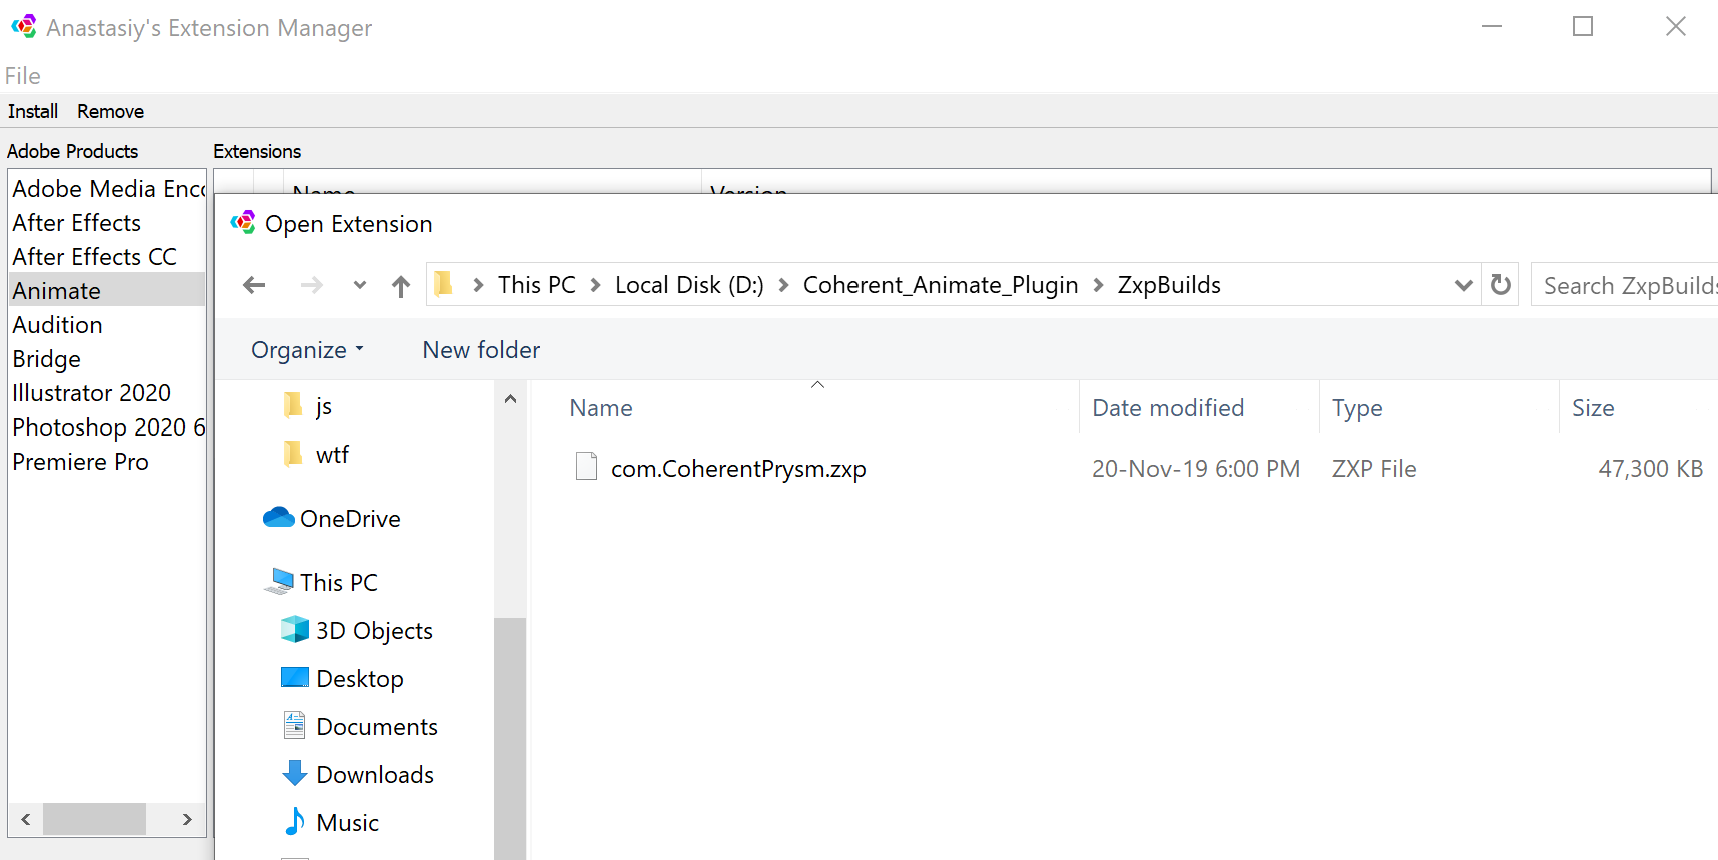
Task: Expand chevron before 'This PC' in breadcrumb
Action: coord(479,286)
